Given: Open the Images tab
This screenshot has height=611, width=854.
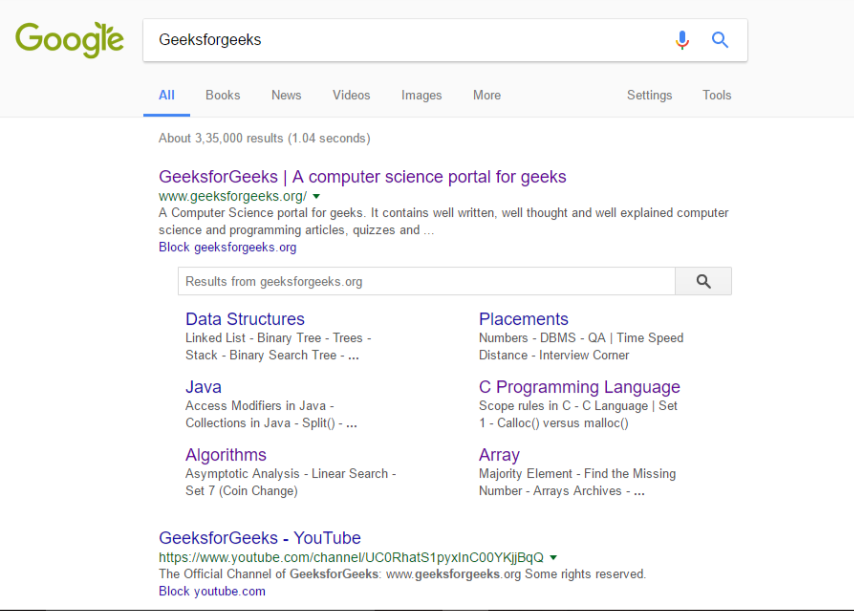Looking at the screenshot, I should (x=422, y=95).
